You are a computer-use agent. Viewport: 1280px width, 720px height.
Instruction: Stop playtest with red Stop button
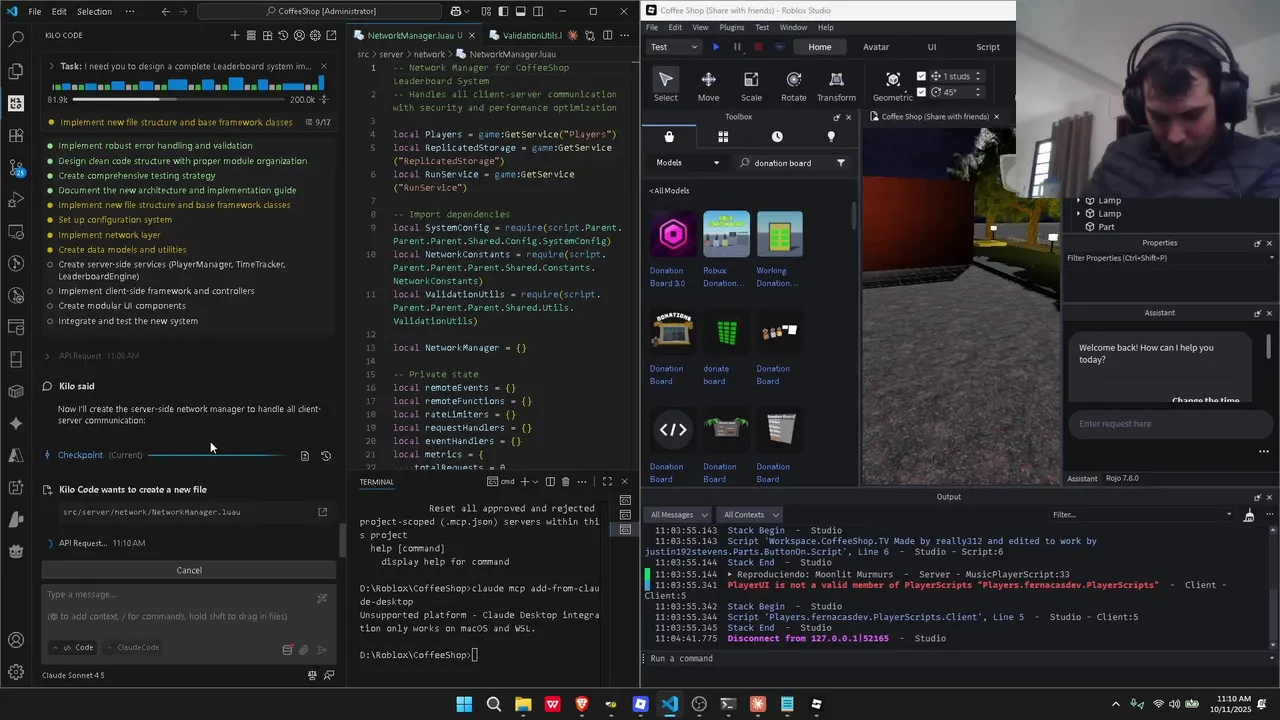pyautogui.click(x=759, y=47)
